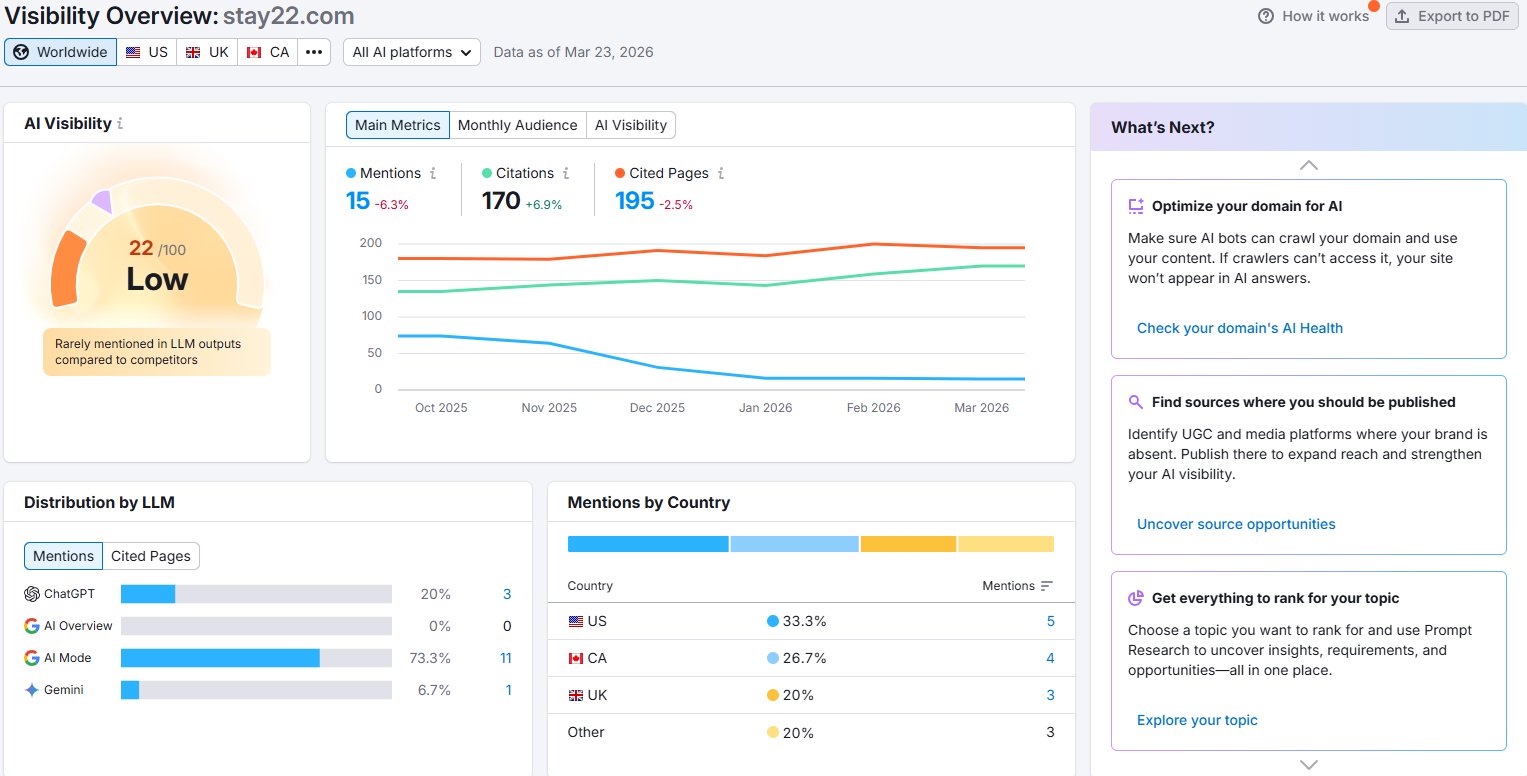Click the Worldwide globe icon

click(x=21, y=52)
